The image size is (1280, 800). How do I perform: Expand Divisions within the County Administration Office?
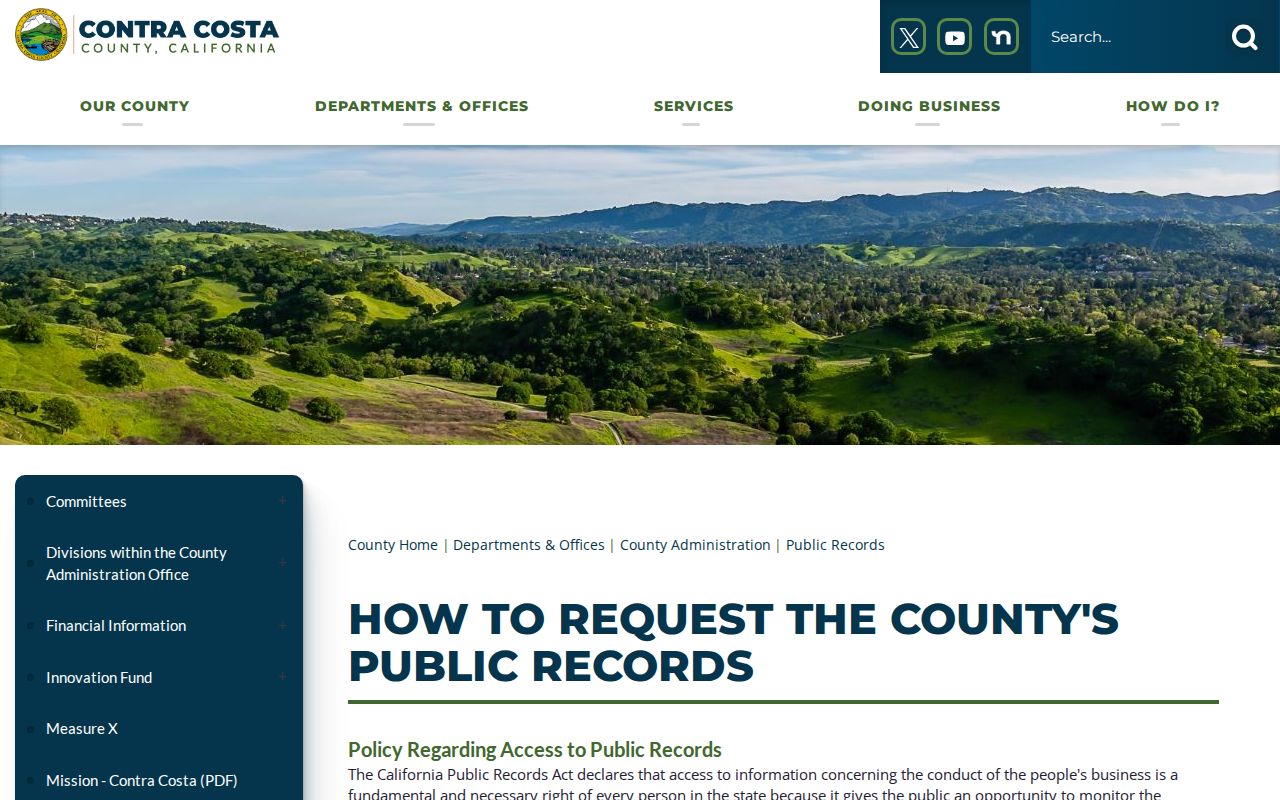pyautogui.click(x=282, y=563)
